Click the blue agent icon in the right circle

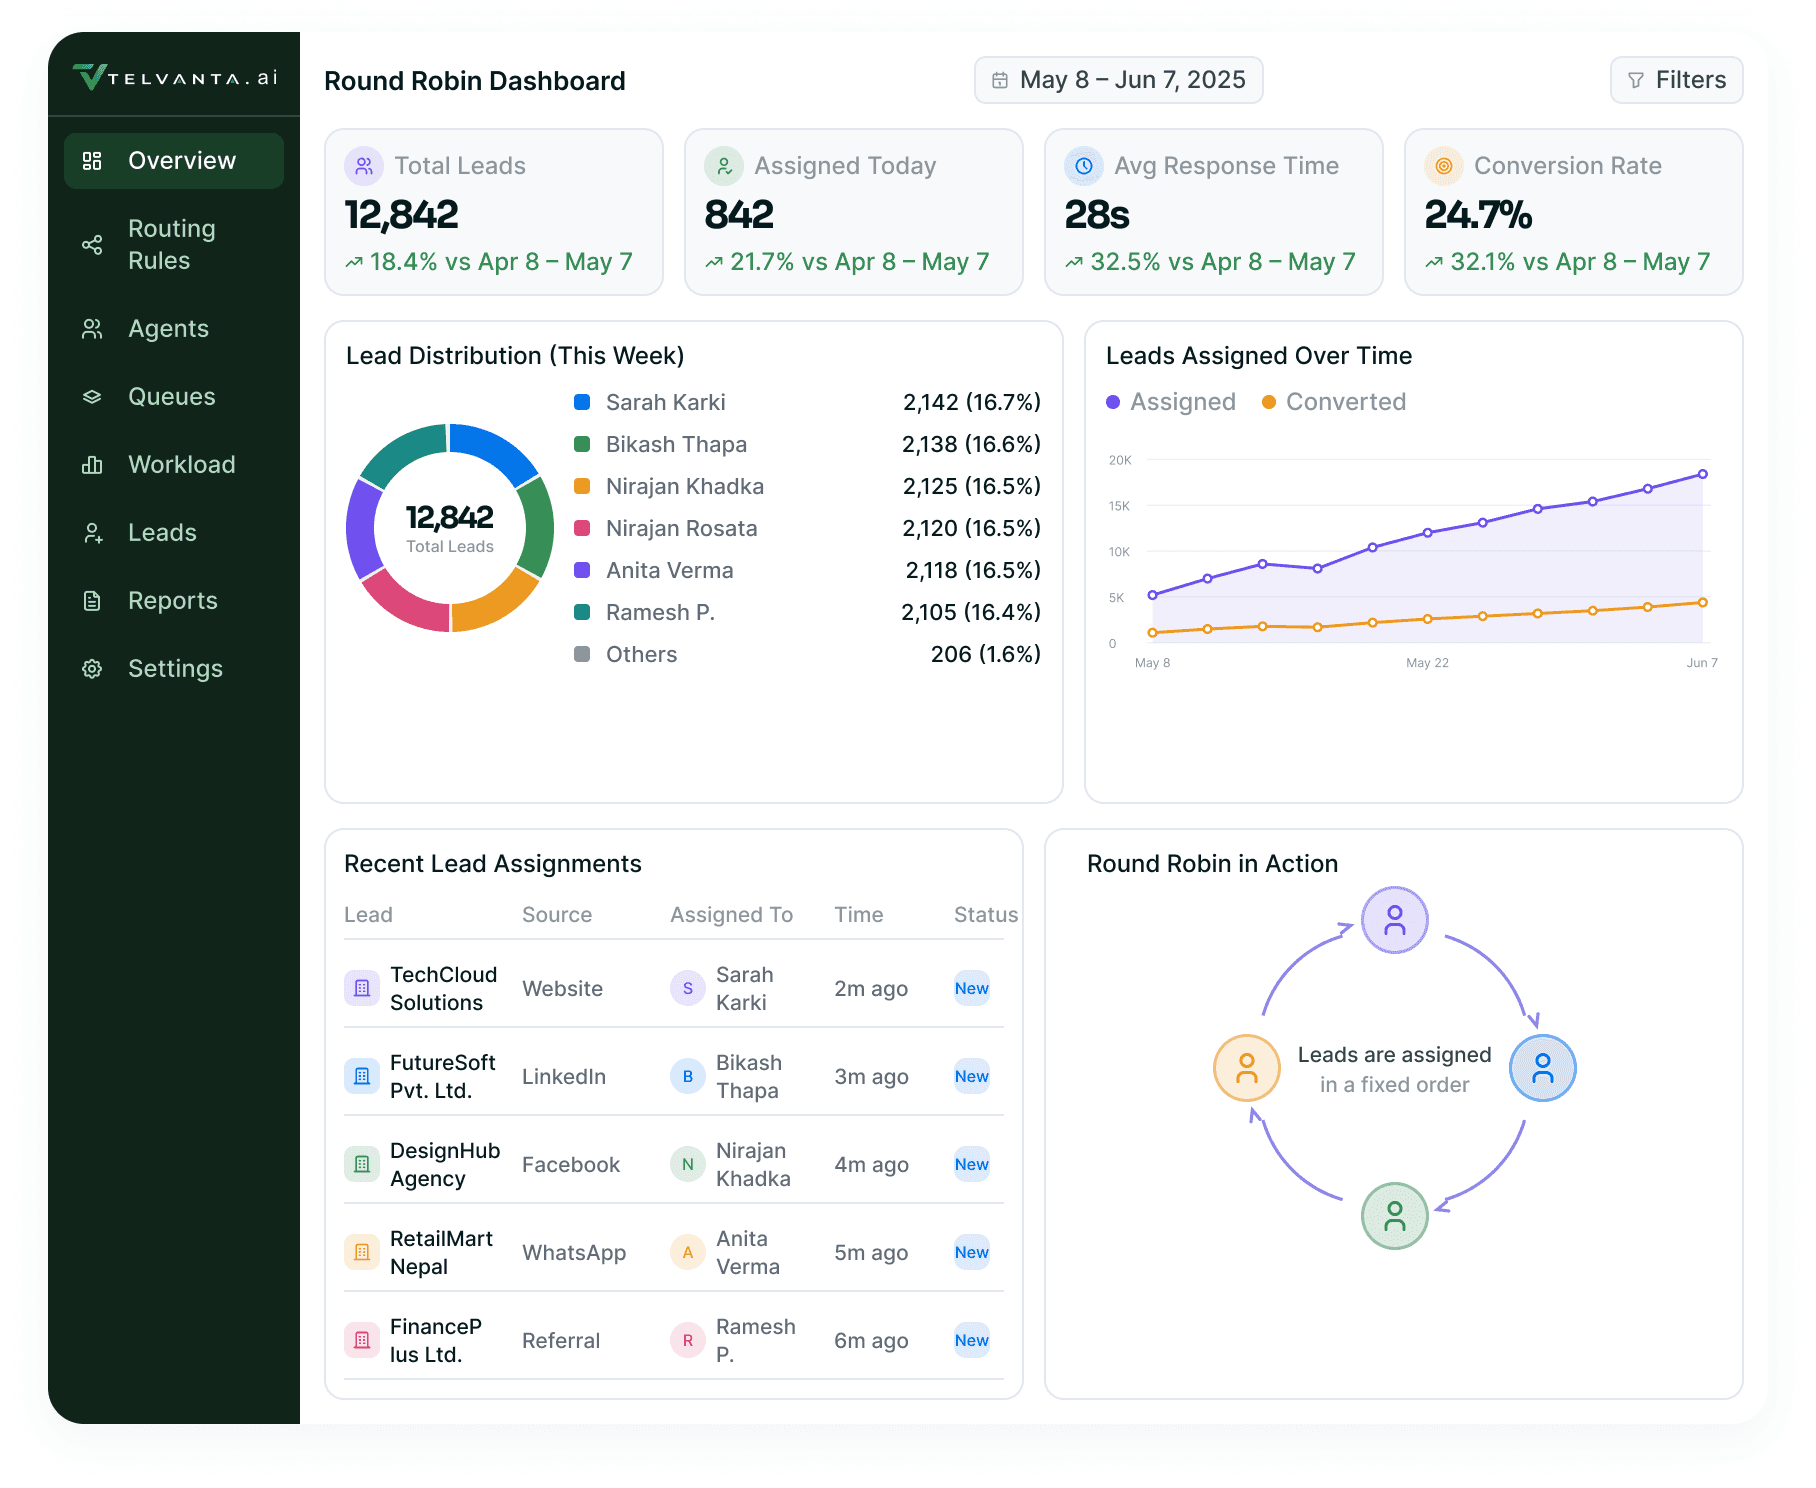tap(1543, 1068)
